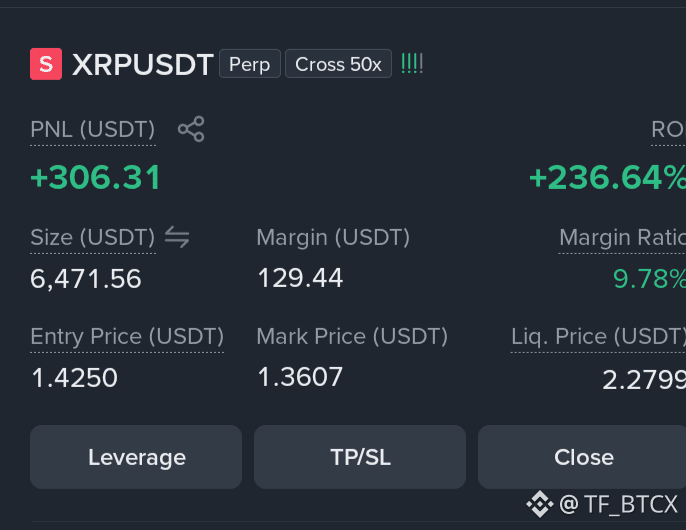Click the PNL (USDT) label

tap(93, 130)
